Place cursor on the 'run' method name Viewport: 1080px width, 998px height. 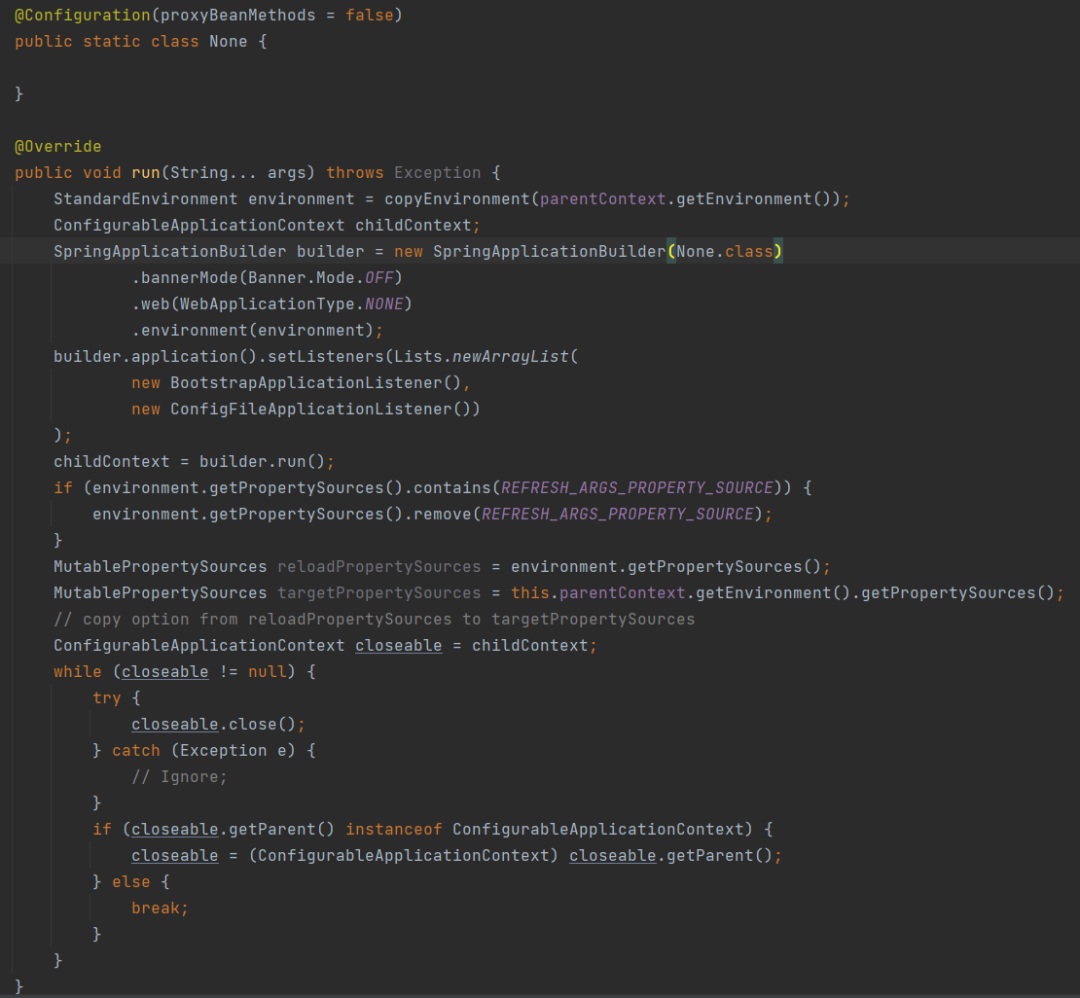point(145,173)
